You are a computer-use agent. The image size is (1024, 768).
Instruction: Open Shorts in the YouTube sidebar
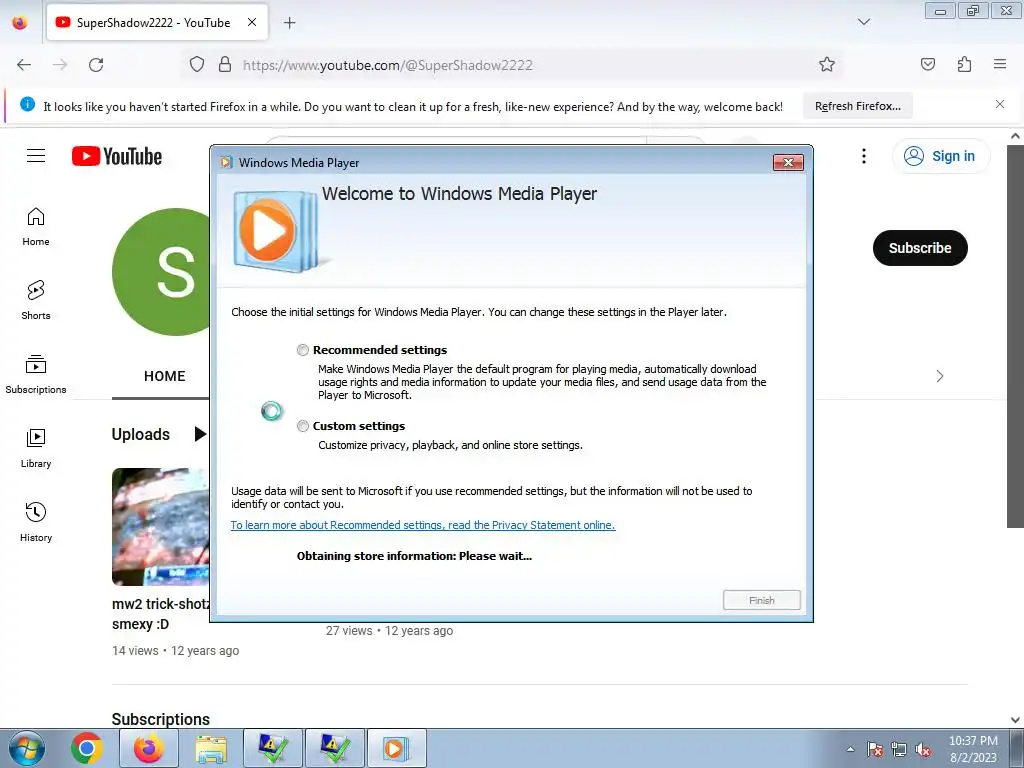tap(36, 301)
